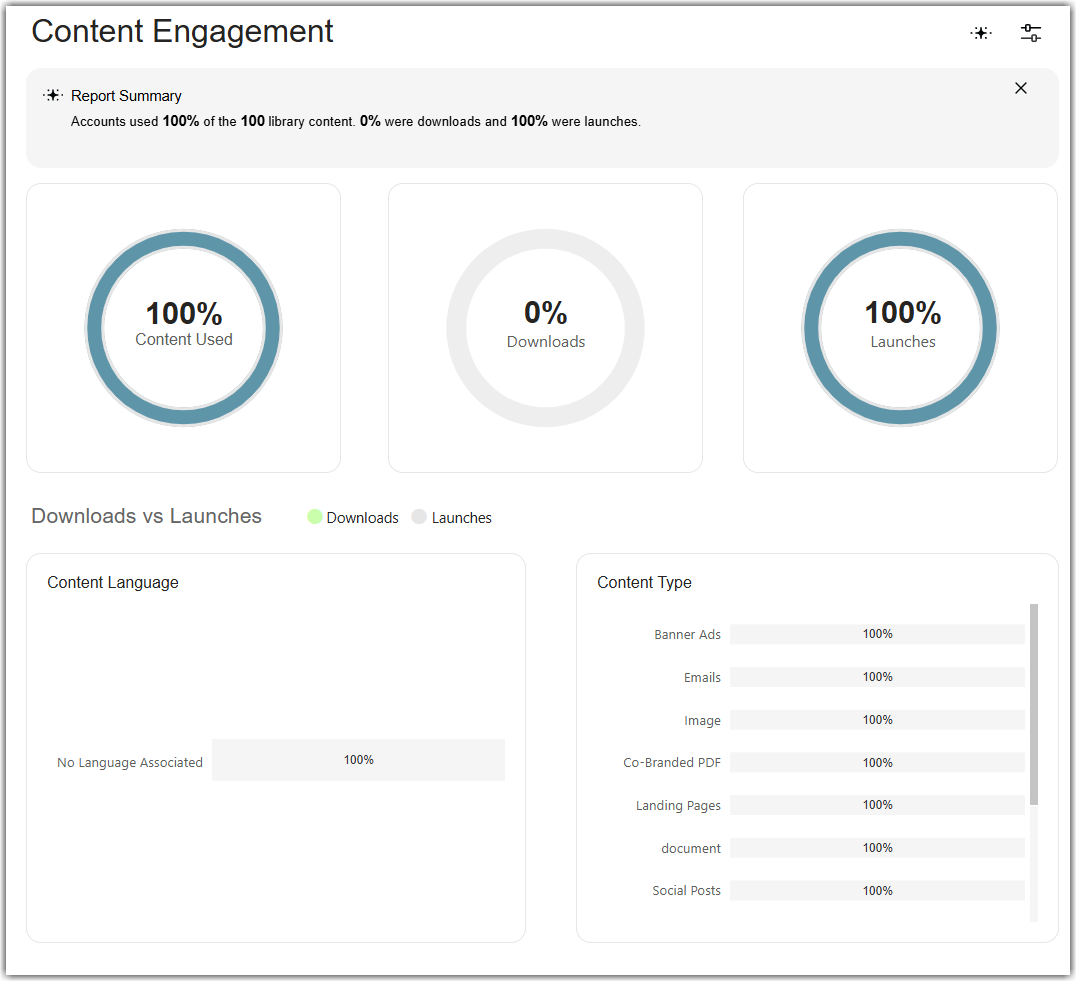Select the 0% Downloads donut chart
Image resolution: width=1077 pixels, height=982 pixels.
(x=545, y=328)
